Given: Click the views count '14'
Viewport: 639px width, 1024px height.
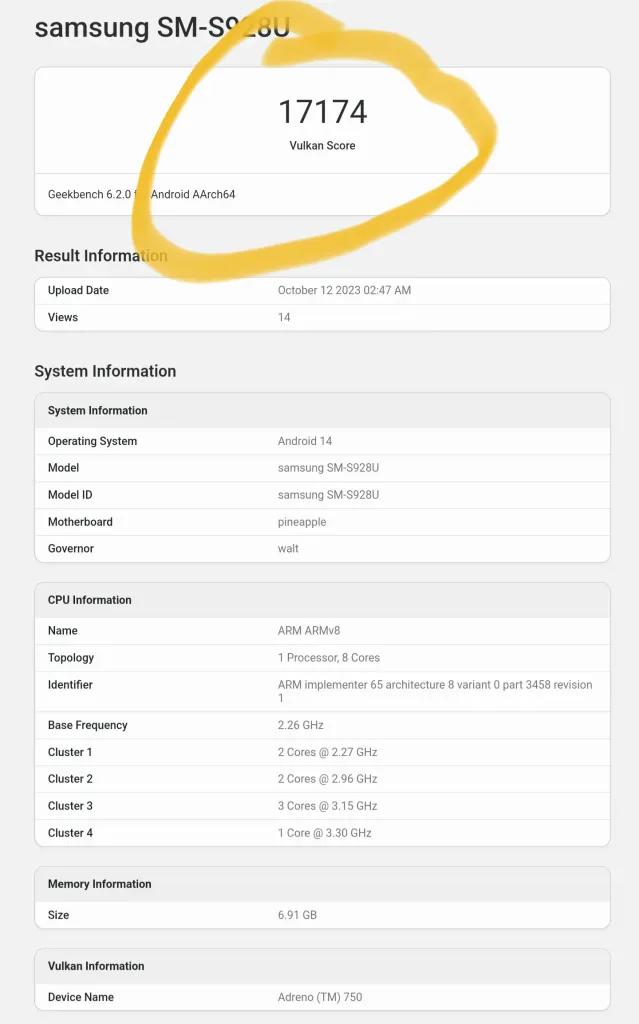Looking at the screenshot, I should (x=284, y=317).
